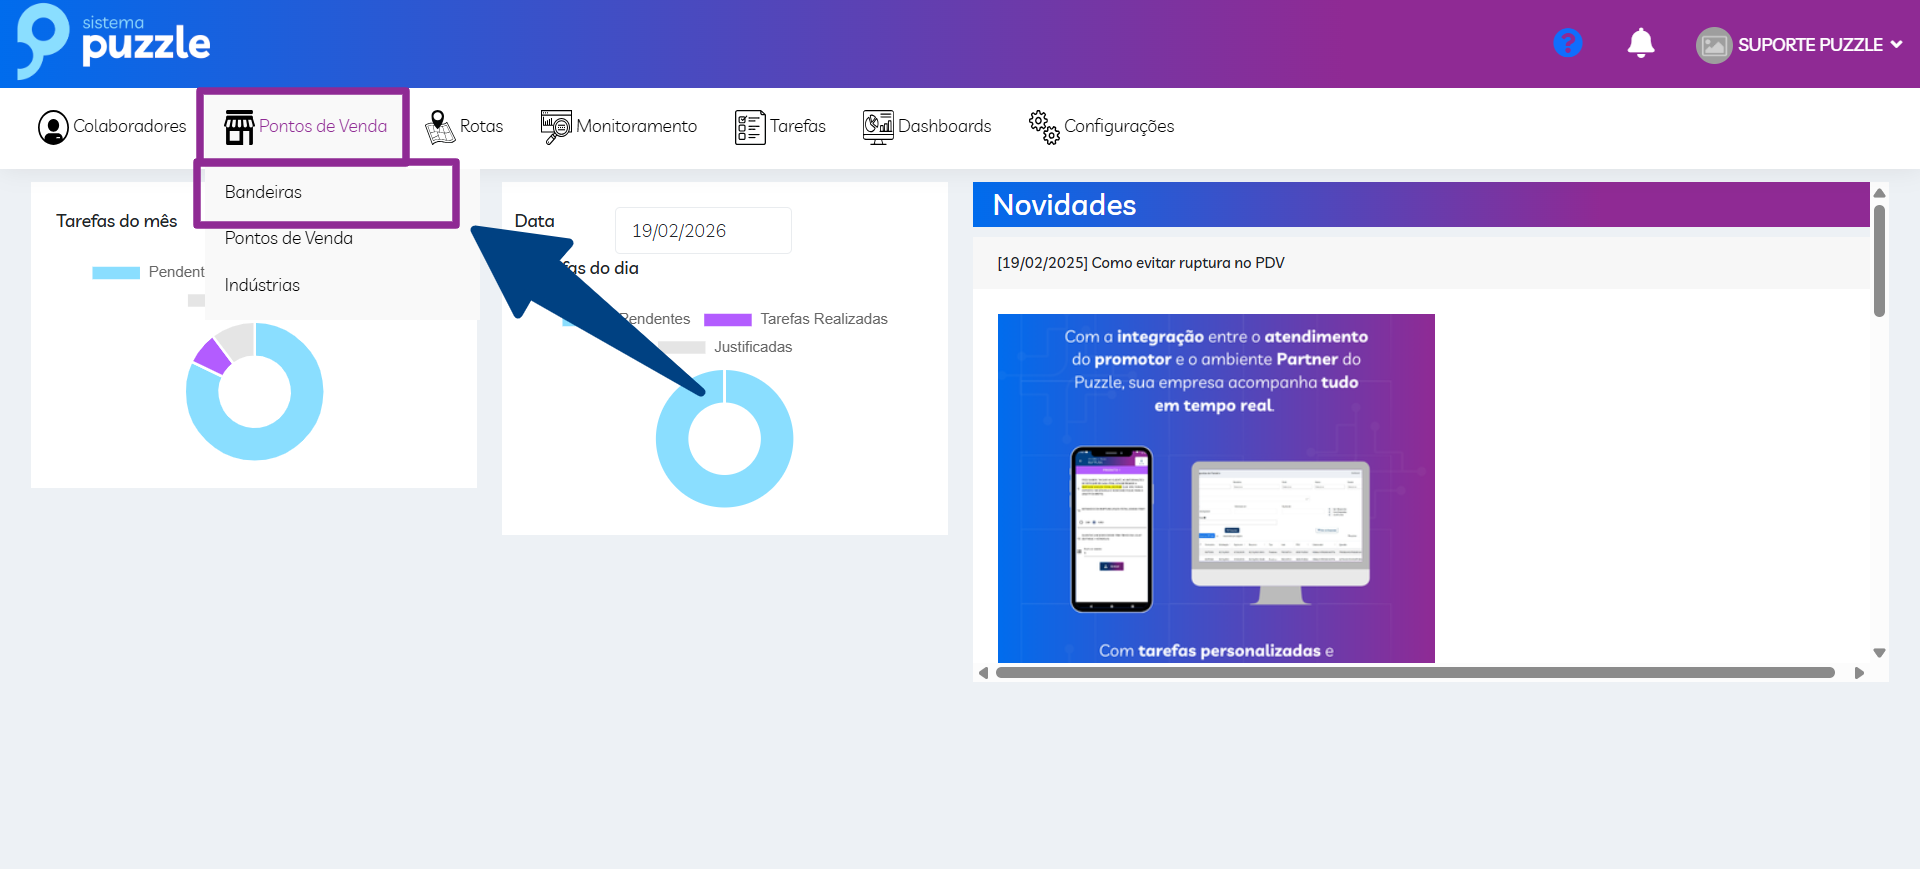Click the Configurações gears icon
1920x869 pixels.
[x=1044, y=127]
